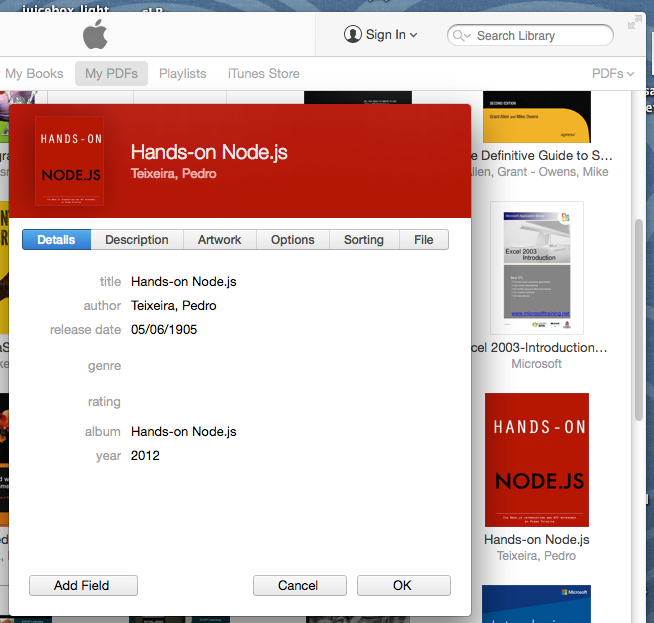Switch to the Sorting tab
654x623 pixels.
pyautogui.click(x=364, y=240)
